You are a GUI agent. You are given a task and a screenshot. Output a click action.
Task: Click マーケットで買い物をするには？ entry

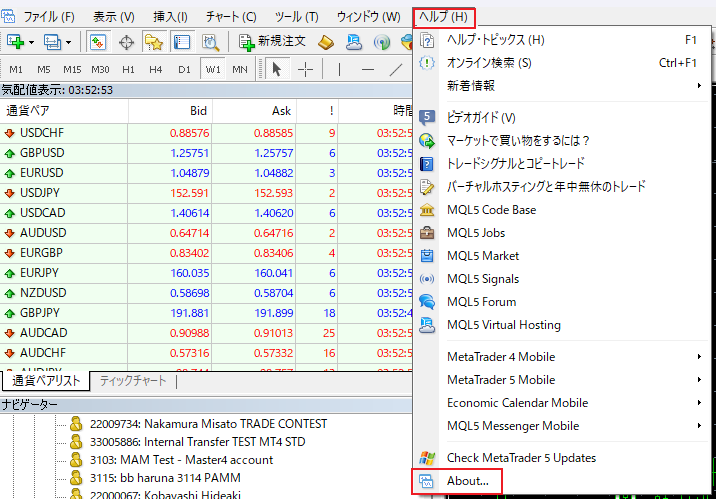tap(562, 140)
